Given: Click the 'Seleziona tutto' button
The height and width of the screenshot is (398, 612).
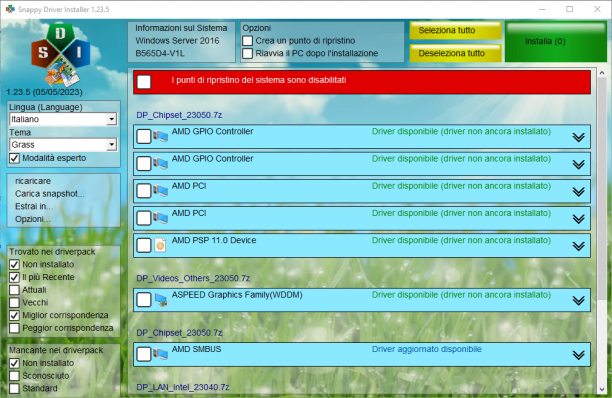Looking at the screenshot, I should (455, 30).
